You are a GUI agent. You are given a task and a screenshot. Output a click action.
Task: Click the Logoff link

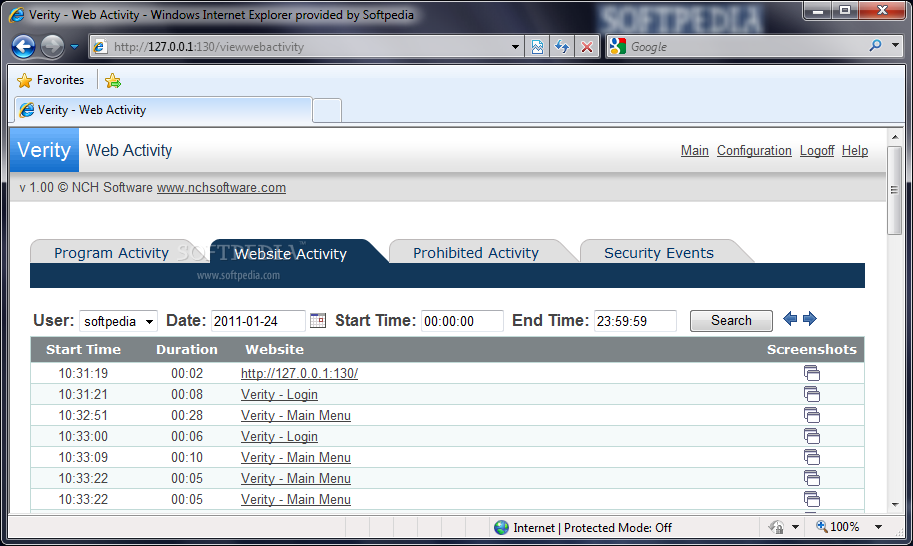pos(816,151)
